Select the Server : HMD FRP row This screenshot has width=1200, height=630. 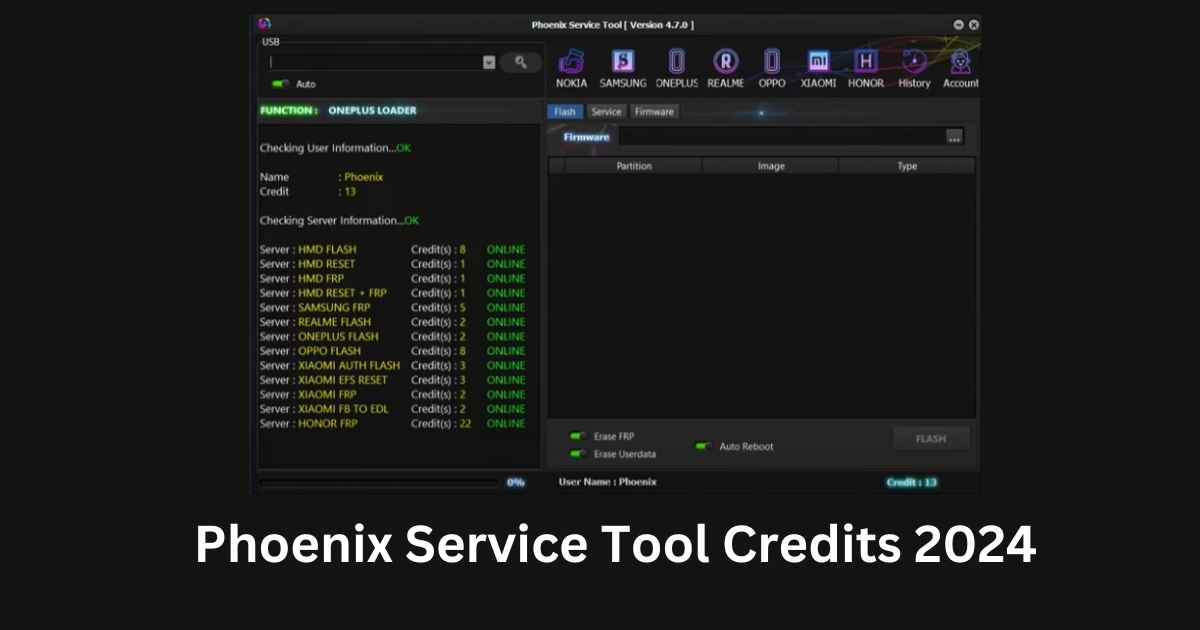pos(392,278)
